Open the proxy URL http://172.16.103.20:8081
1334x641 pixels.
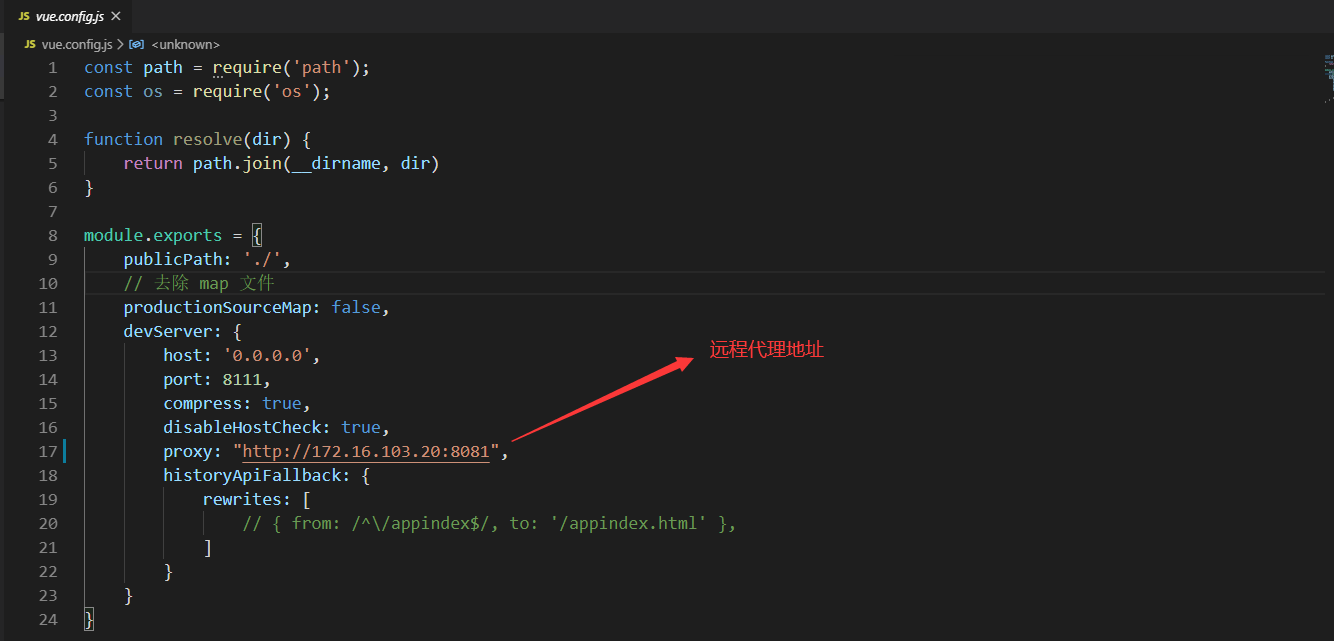(366, 452)
